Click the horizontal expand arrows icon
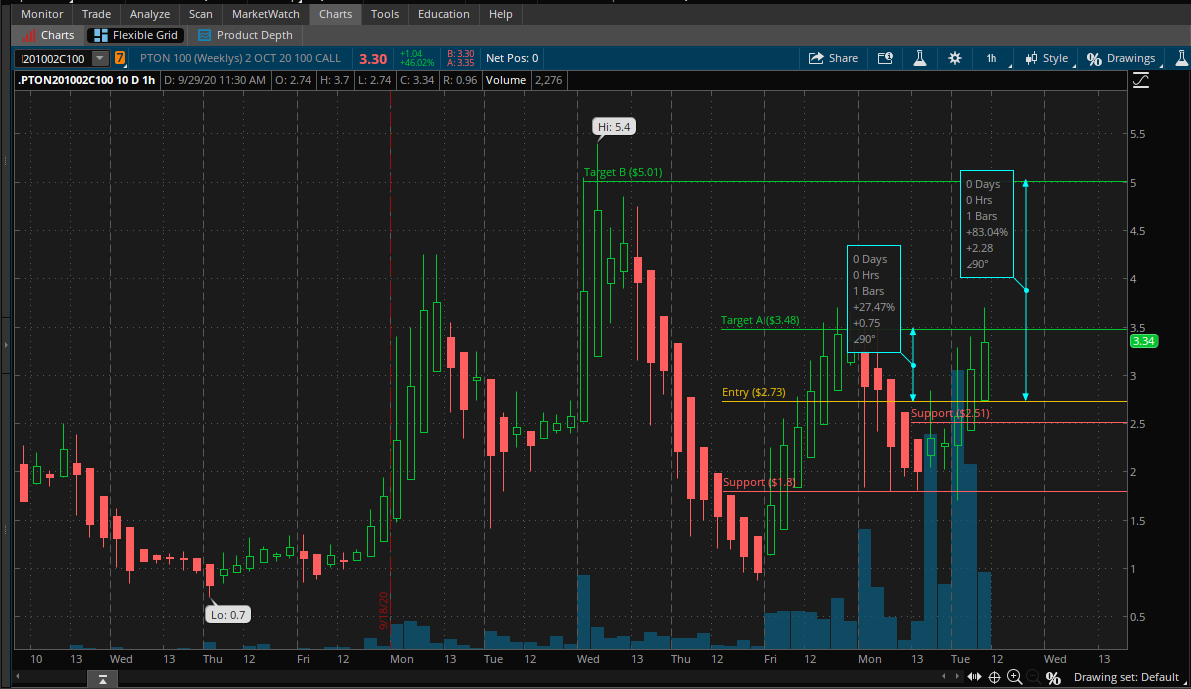The width and height of the screenshot is (1191, 689). click(974, 677)
